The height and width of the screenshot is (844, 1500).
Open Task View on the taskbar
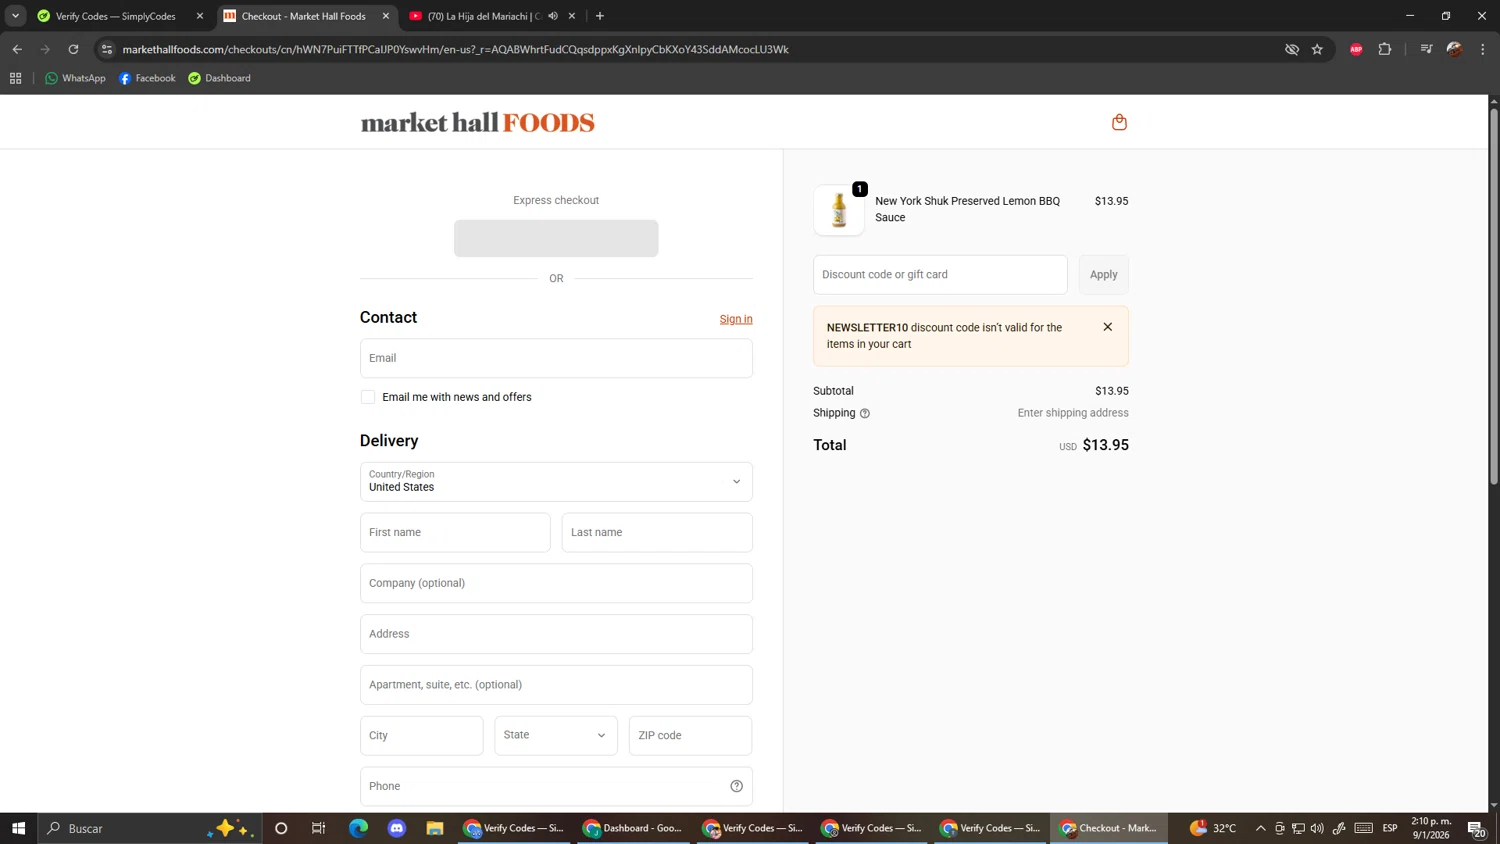pos(319,828)
